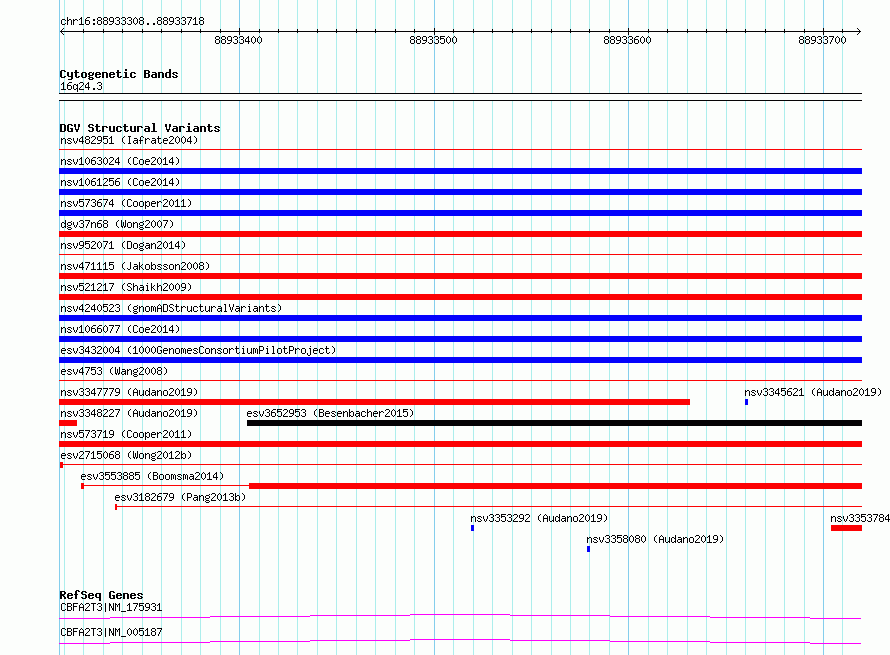
Task: Click the 16q24.3 cytogenetic band label
Action: (x=81, y=86)
